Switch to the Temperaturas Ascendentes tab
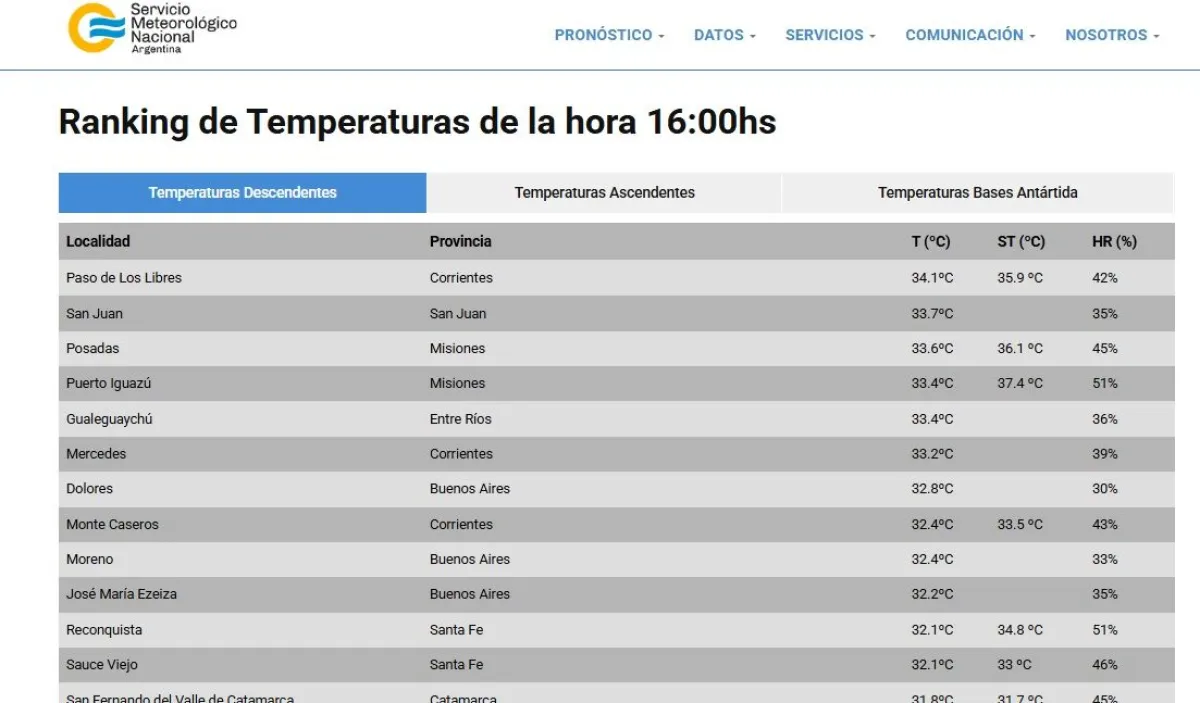 click(604, 193)
